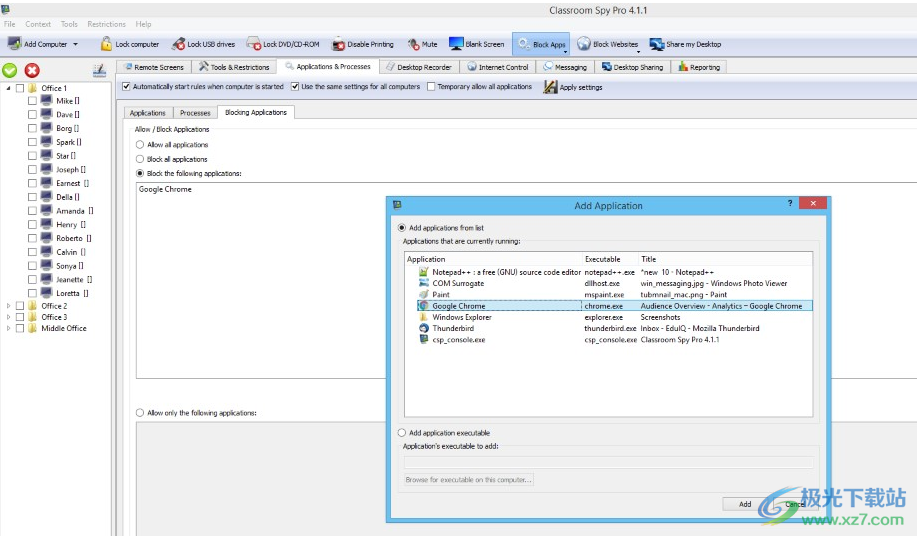Image resolution: width=917 pixels, height=536 pixels.
Task: Switch to the Remote Screens tab
Action: click(x=154, y=67)
